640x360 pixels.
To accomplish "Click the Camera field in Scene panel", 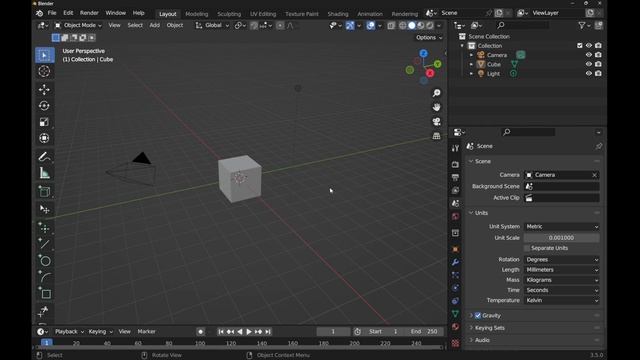I will point(562,175).
